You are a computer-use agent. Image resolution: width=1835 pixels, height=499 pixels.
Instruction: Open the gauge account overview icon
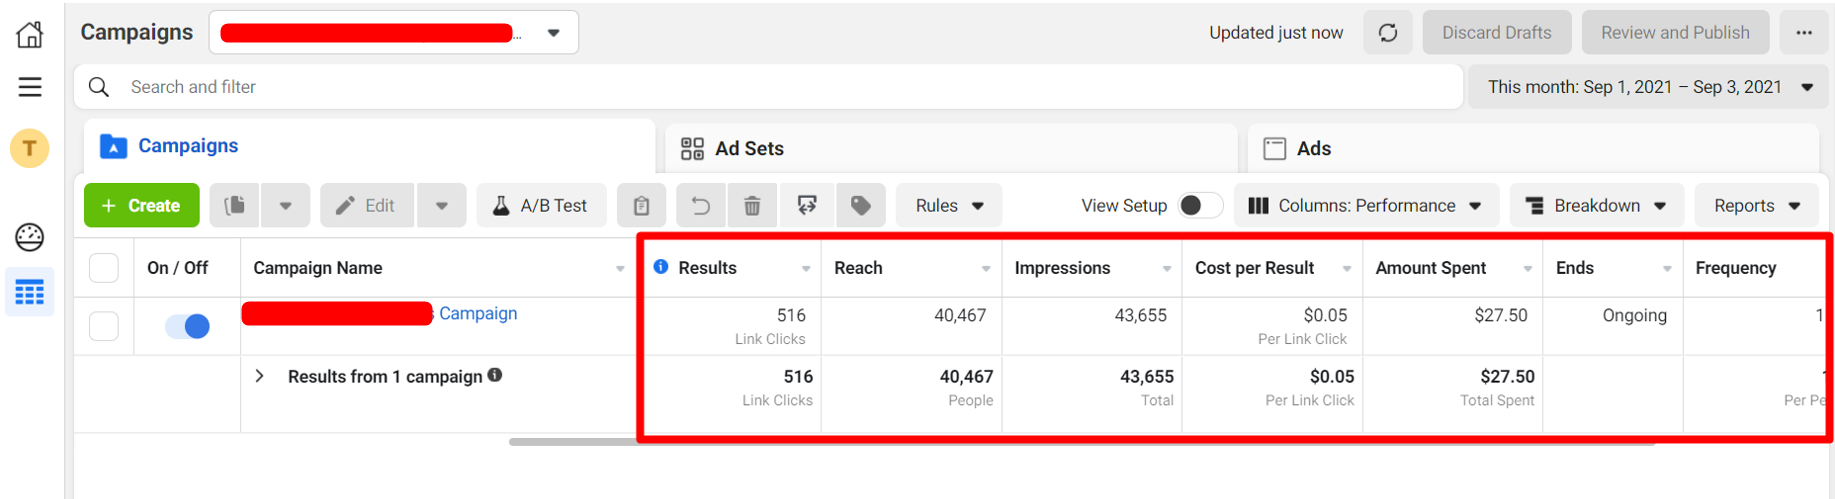(30, 237)
